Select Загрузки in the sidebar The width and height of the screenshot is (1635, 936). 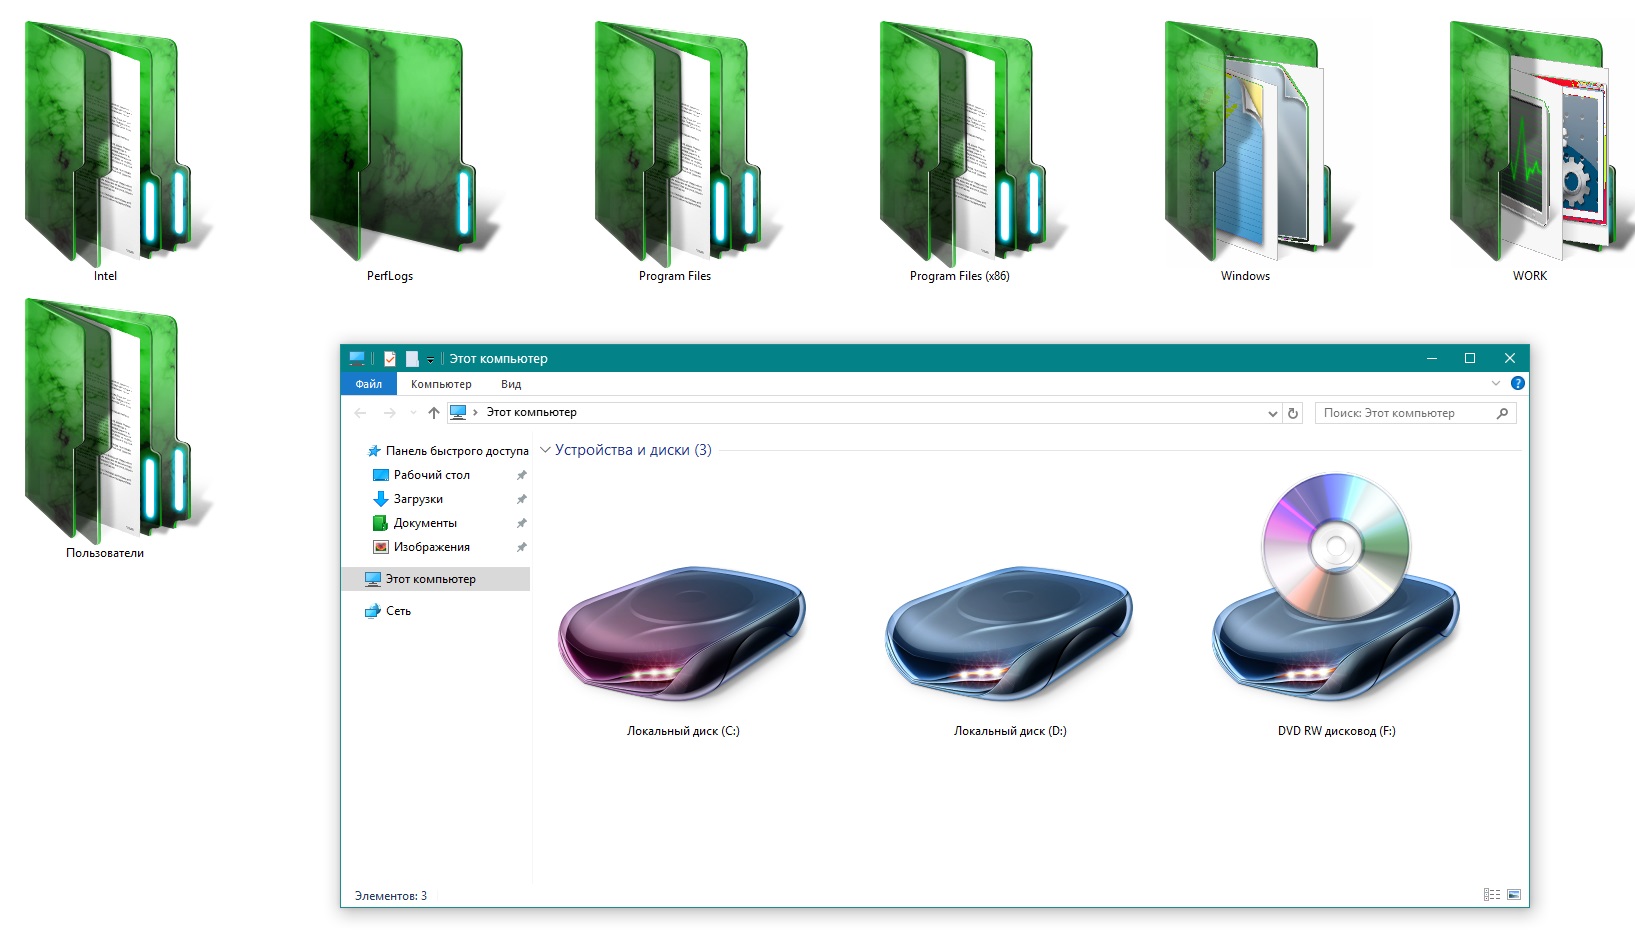coord(419,498)
